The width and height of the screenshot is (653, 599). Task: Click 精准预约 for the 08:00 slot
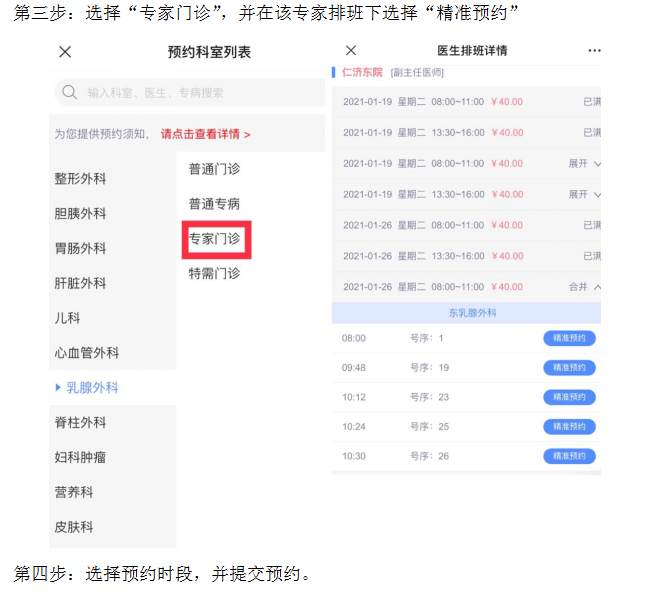point(569,339)
